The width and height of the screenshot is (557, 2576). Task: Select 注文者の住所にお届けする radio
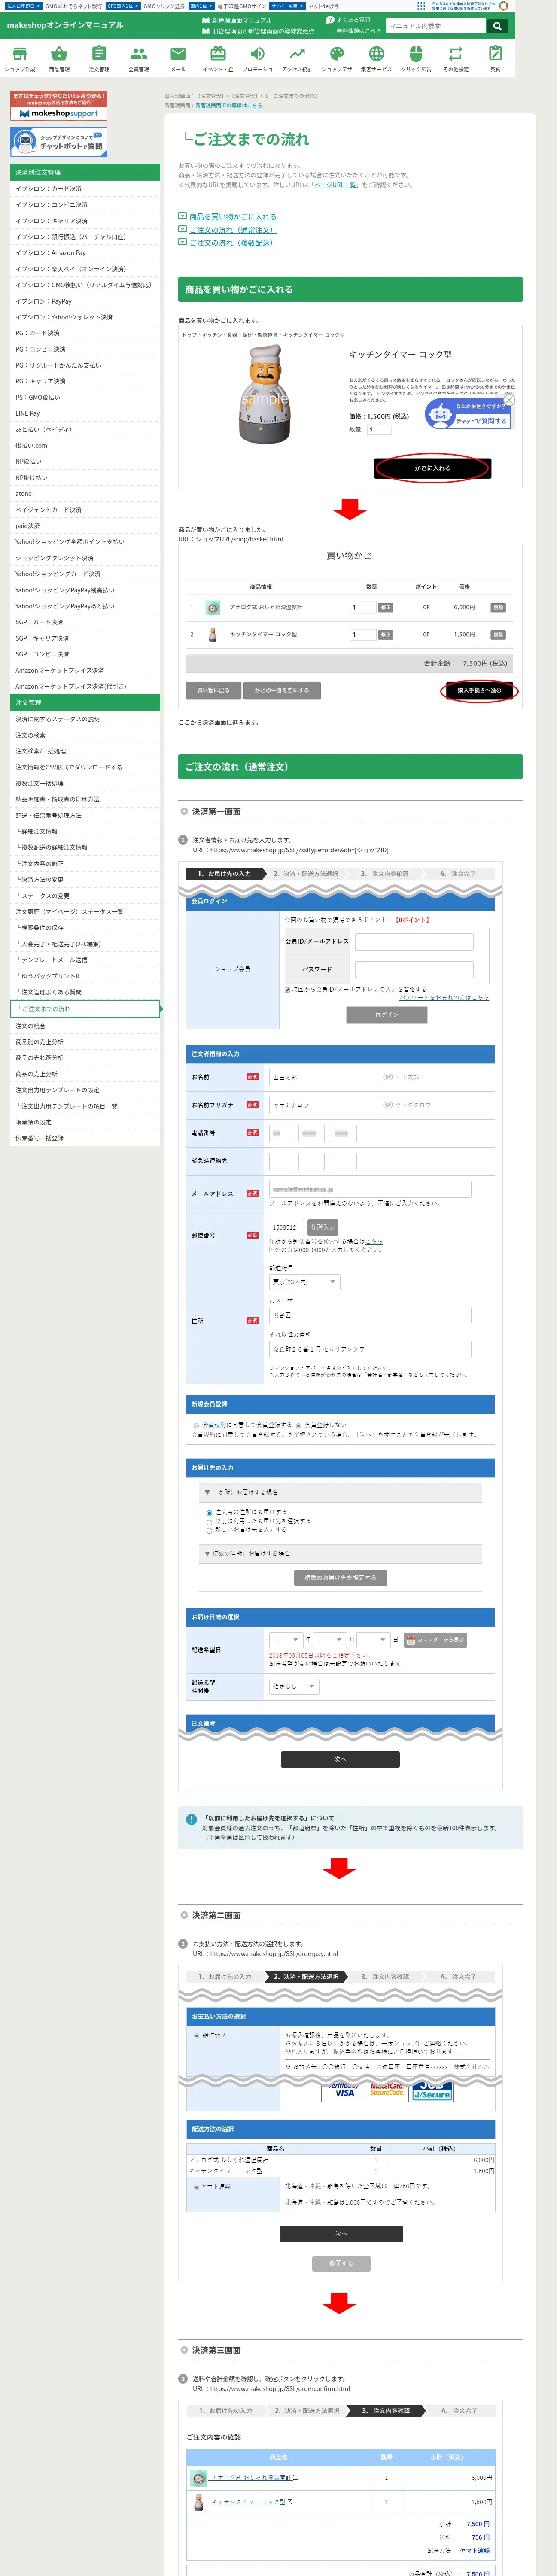point(209,1512)
